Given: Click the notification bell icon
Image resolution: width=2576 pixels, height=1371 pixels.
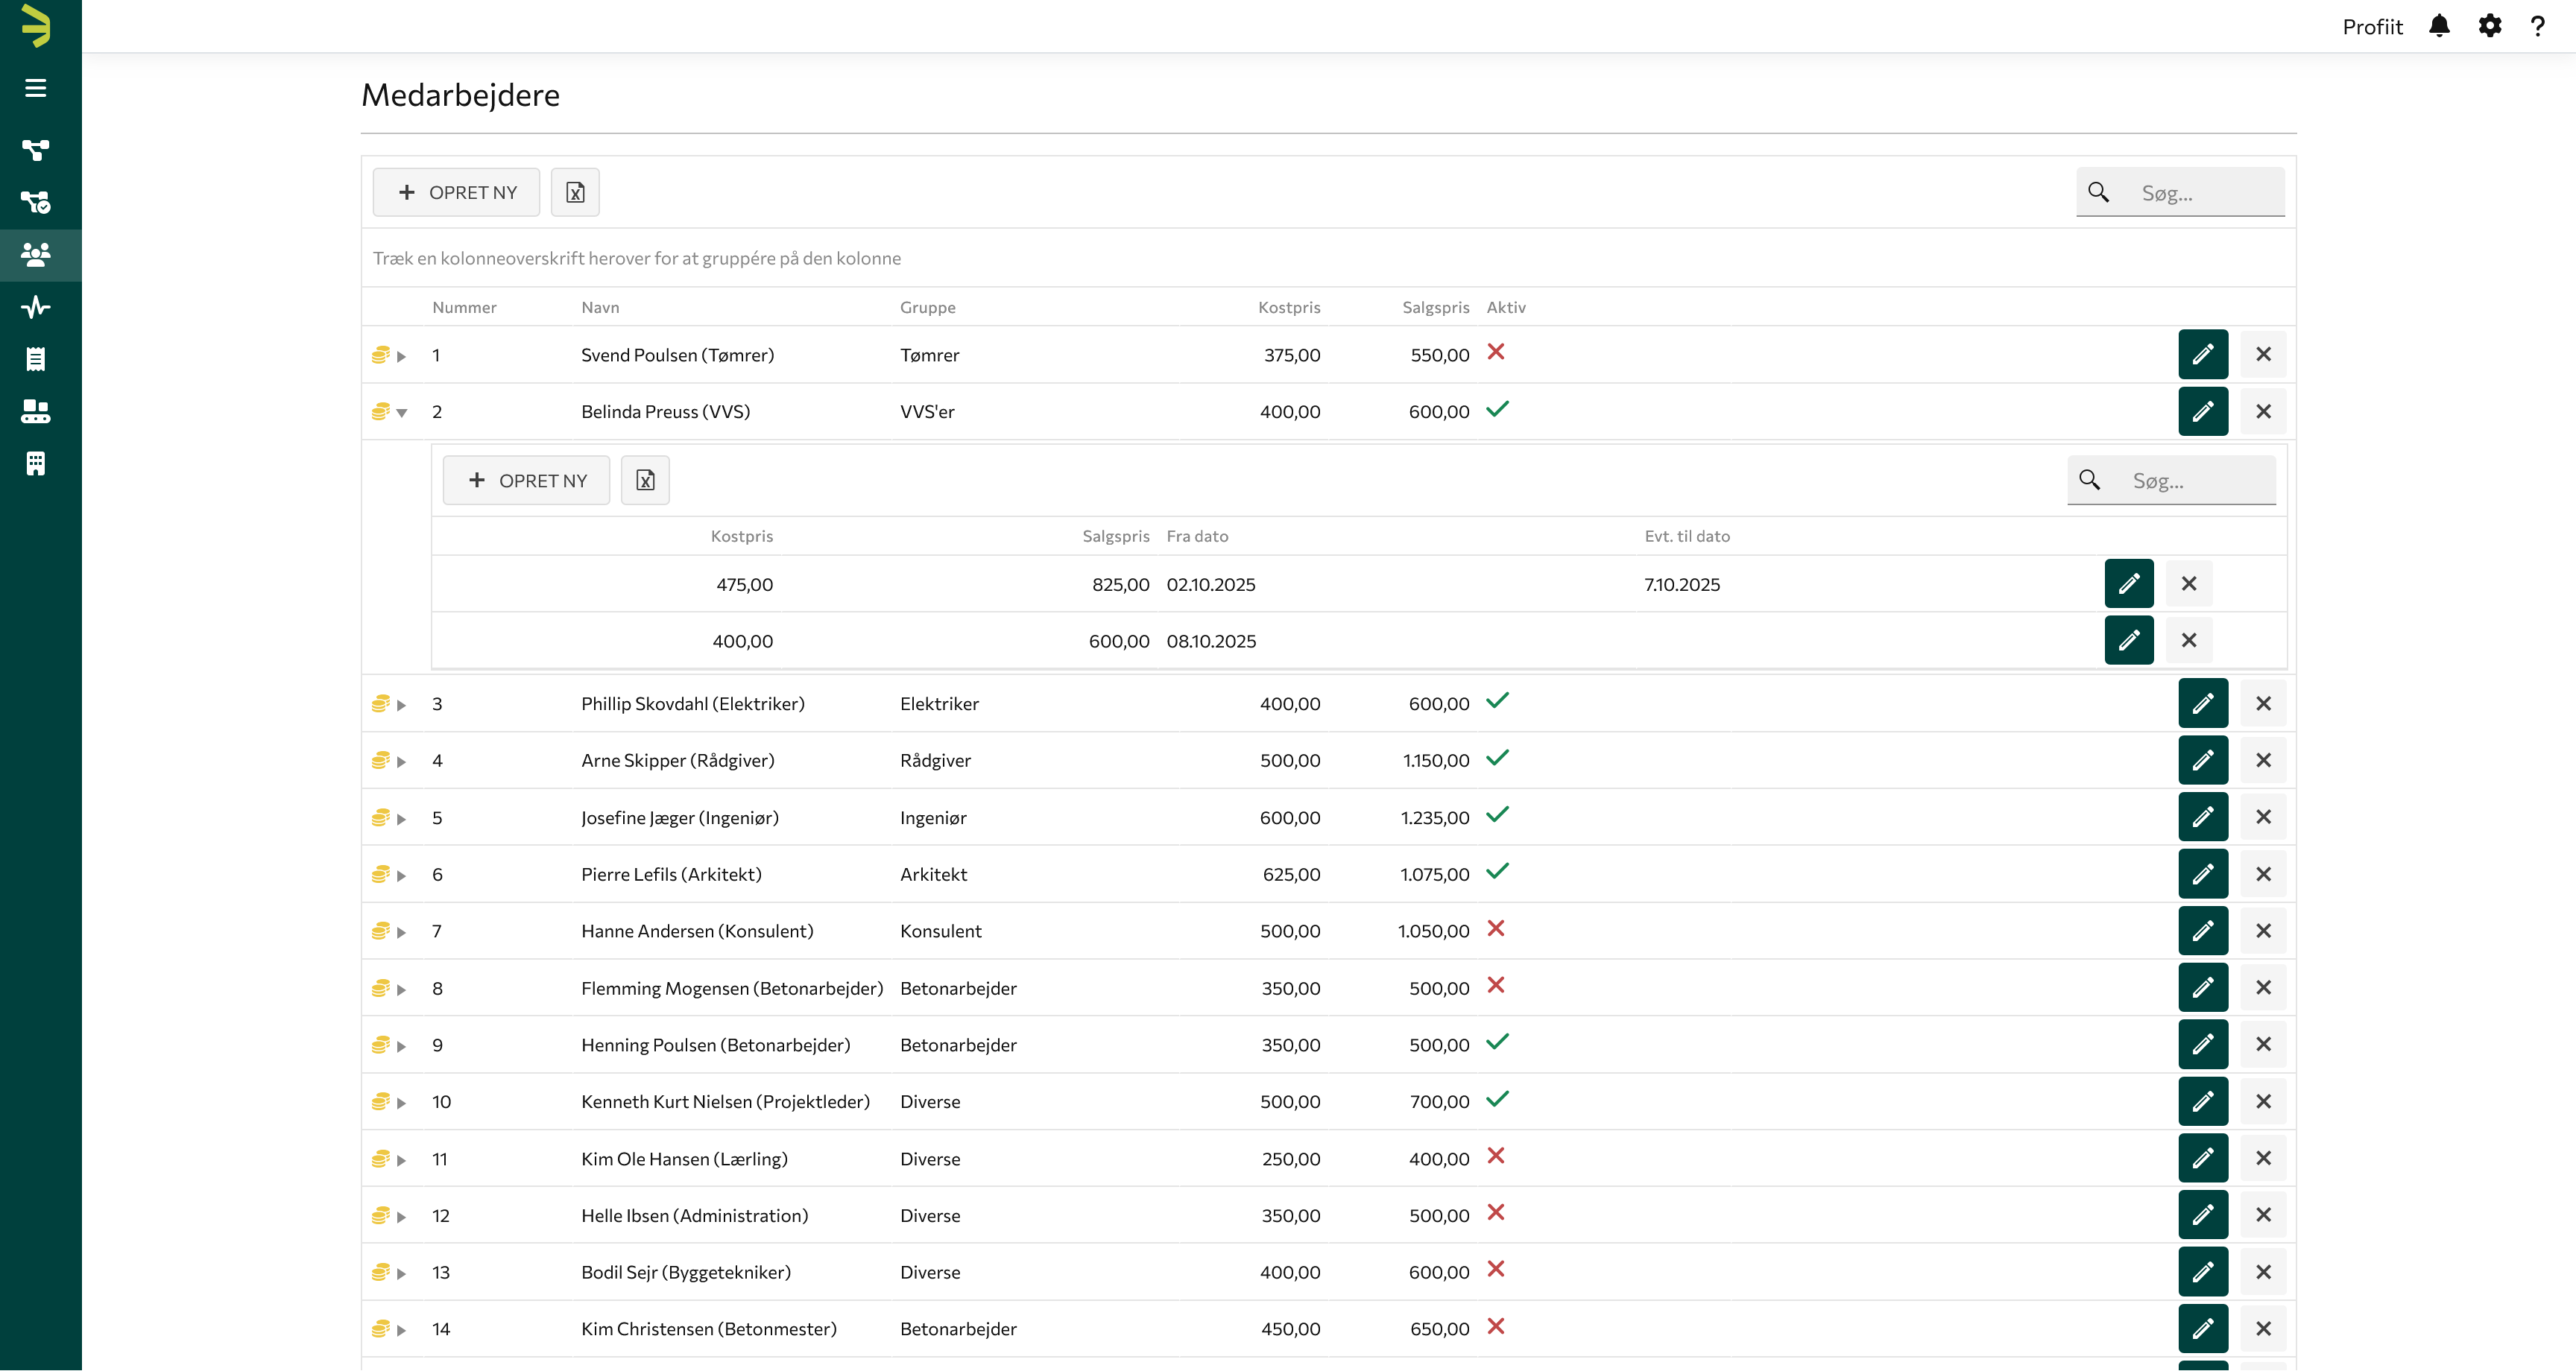Looking at the screenshot, I should tap(2439, 26).
